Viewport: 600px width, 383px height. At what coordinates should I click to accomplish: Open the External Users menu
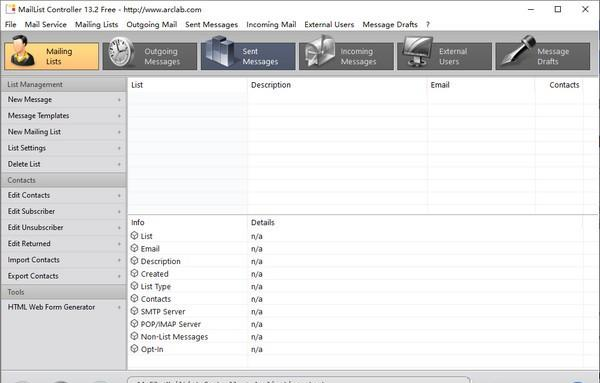[x=329, y=24]
